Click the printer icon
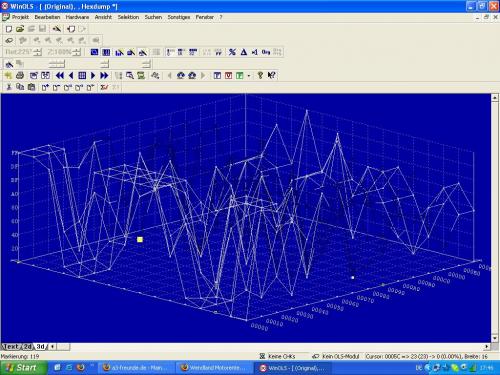The height and width of the screenshot is (375, 500). (20, 76)
